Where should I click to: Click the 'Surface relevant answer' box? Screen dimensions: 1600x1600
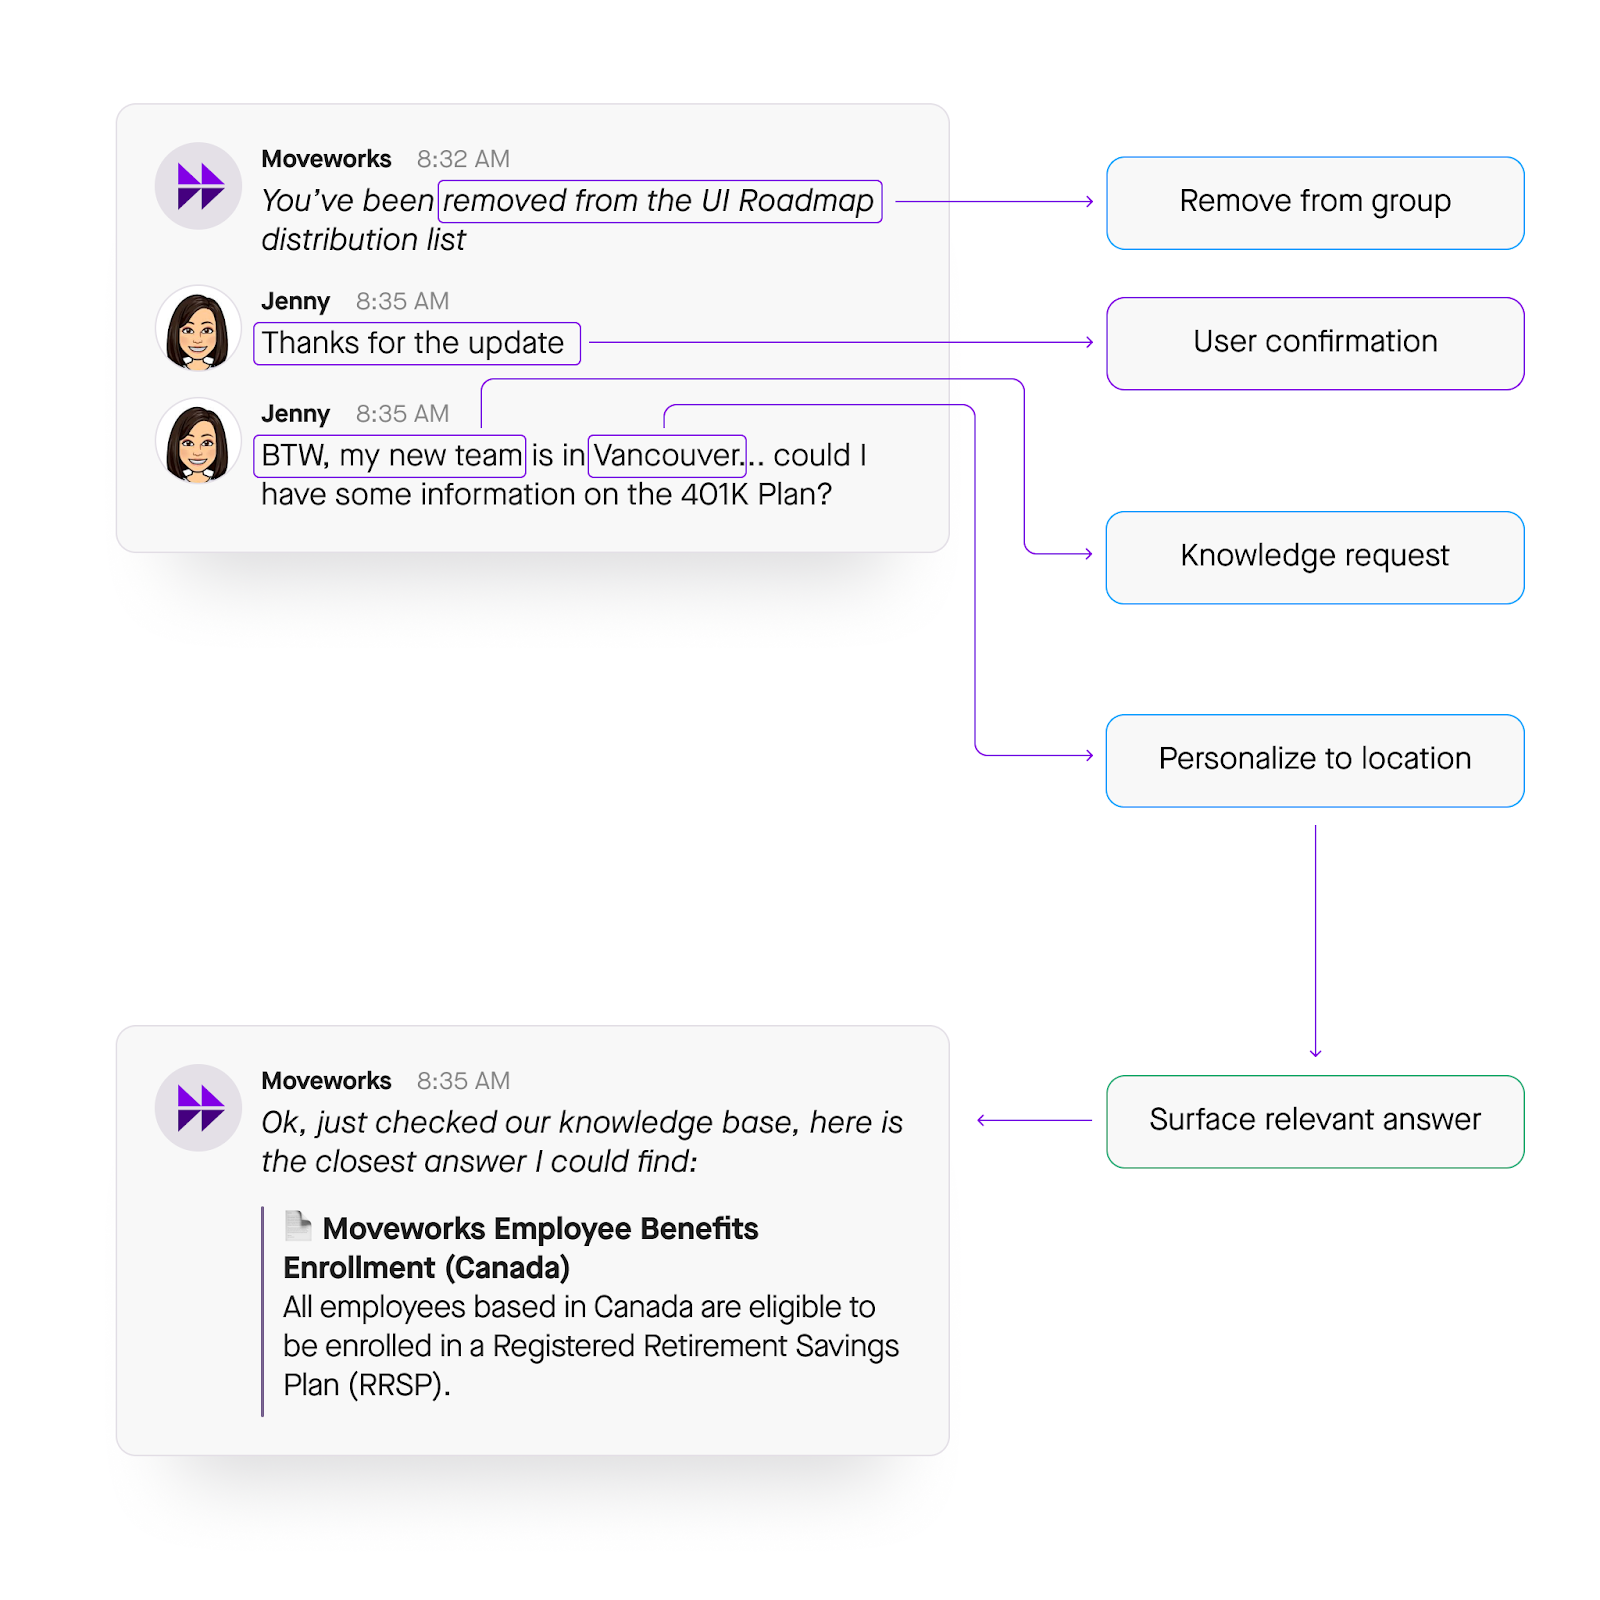coord(1315,1121)
